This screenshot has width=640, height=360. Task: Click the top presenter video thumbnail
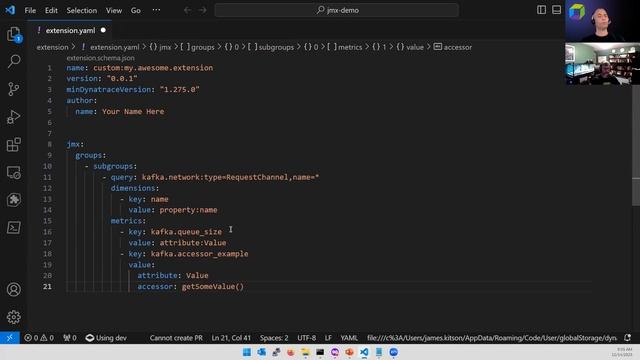click(602, 21)
